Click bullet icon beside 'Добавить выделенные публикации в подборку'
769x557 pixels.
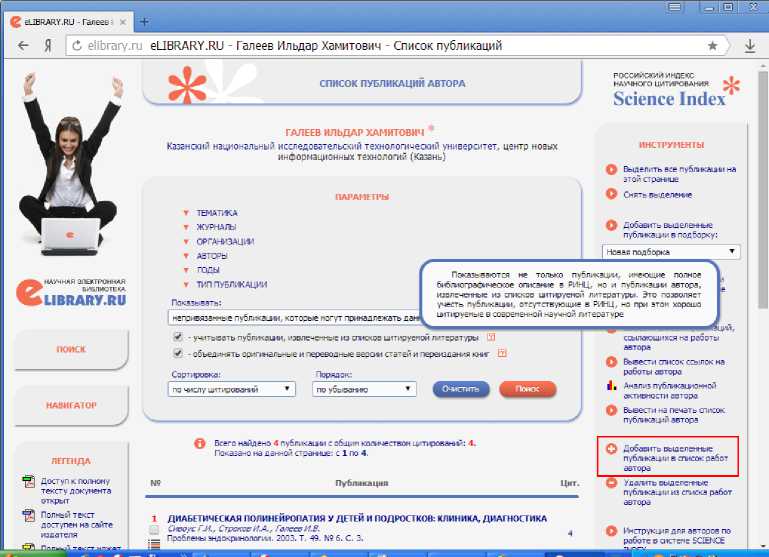coord(611,225)
